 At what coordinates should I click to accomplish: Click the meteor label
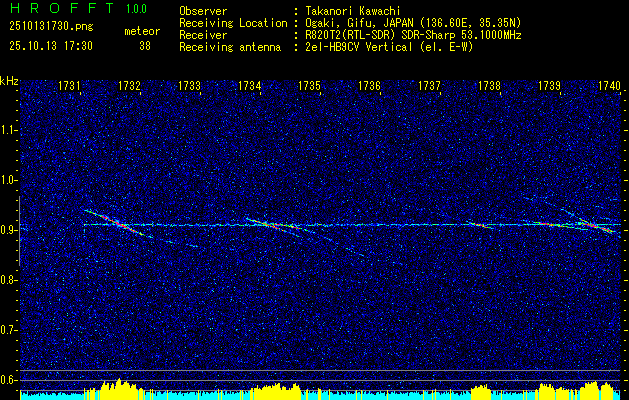click(142, 31)
